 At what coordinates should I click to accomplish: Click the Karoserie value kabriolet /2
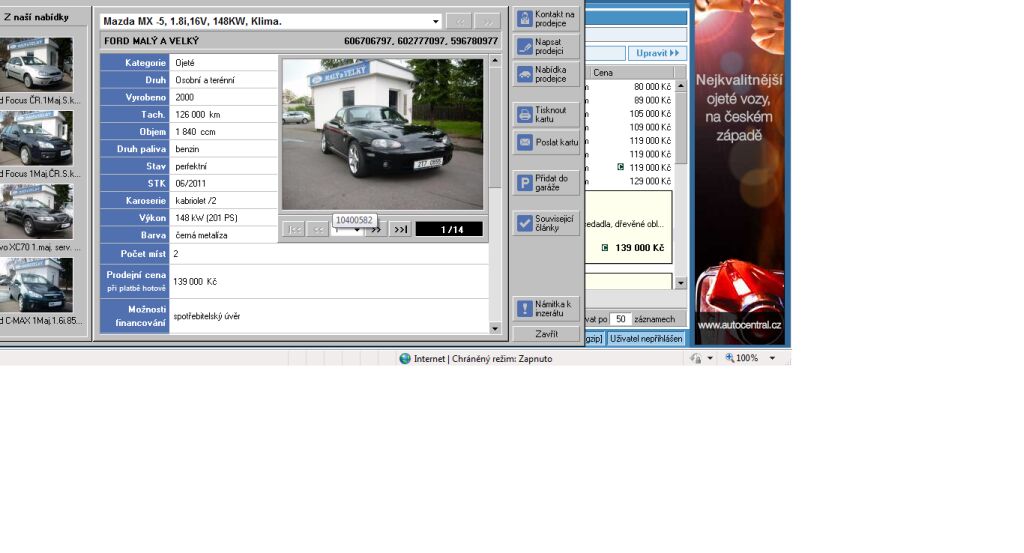pos(196,200)
